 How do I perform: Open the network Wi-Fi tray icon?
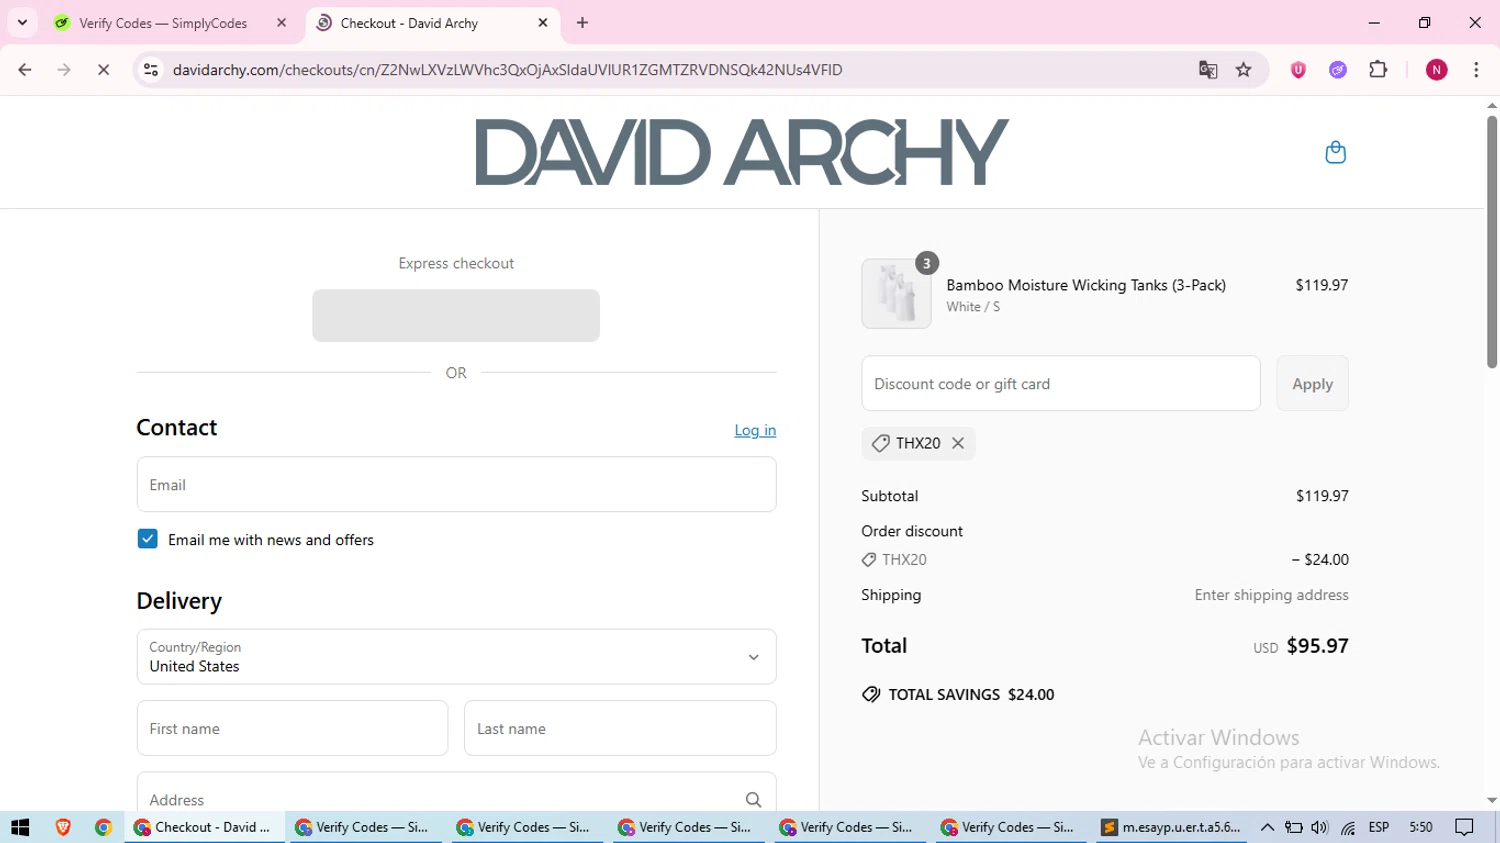click(x=1348, y=827)
